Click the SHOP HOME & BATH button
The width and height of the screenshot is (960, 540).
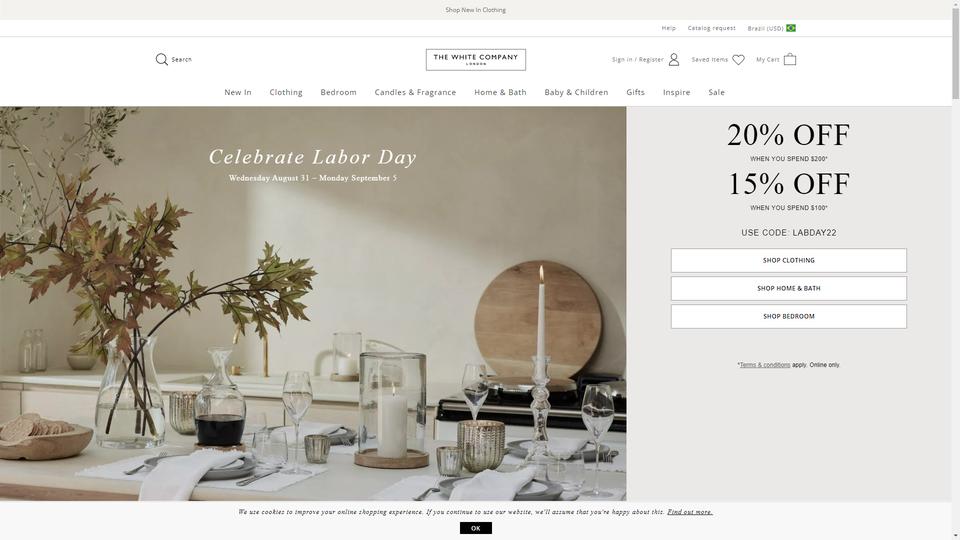[x=789, y=288]
